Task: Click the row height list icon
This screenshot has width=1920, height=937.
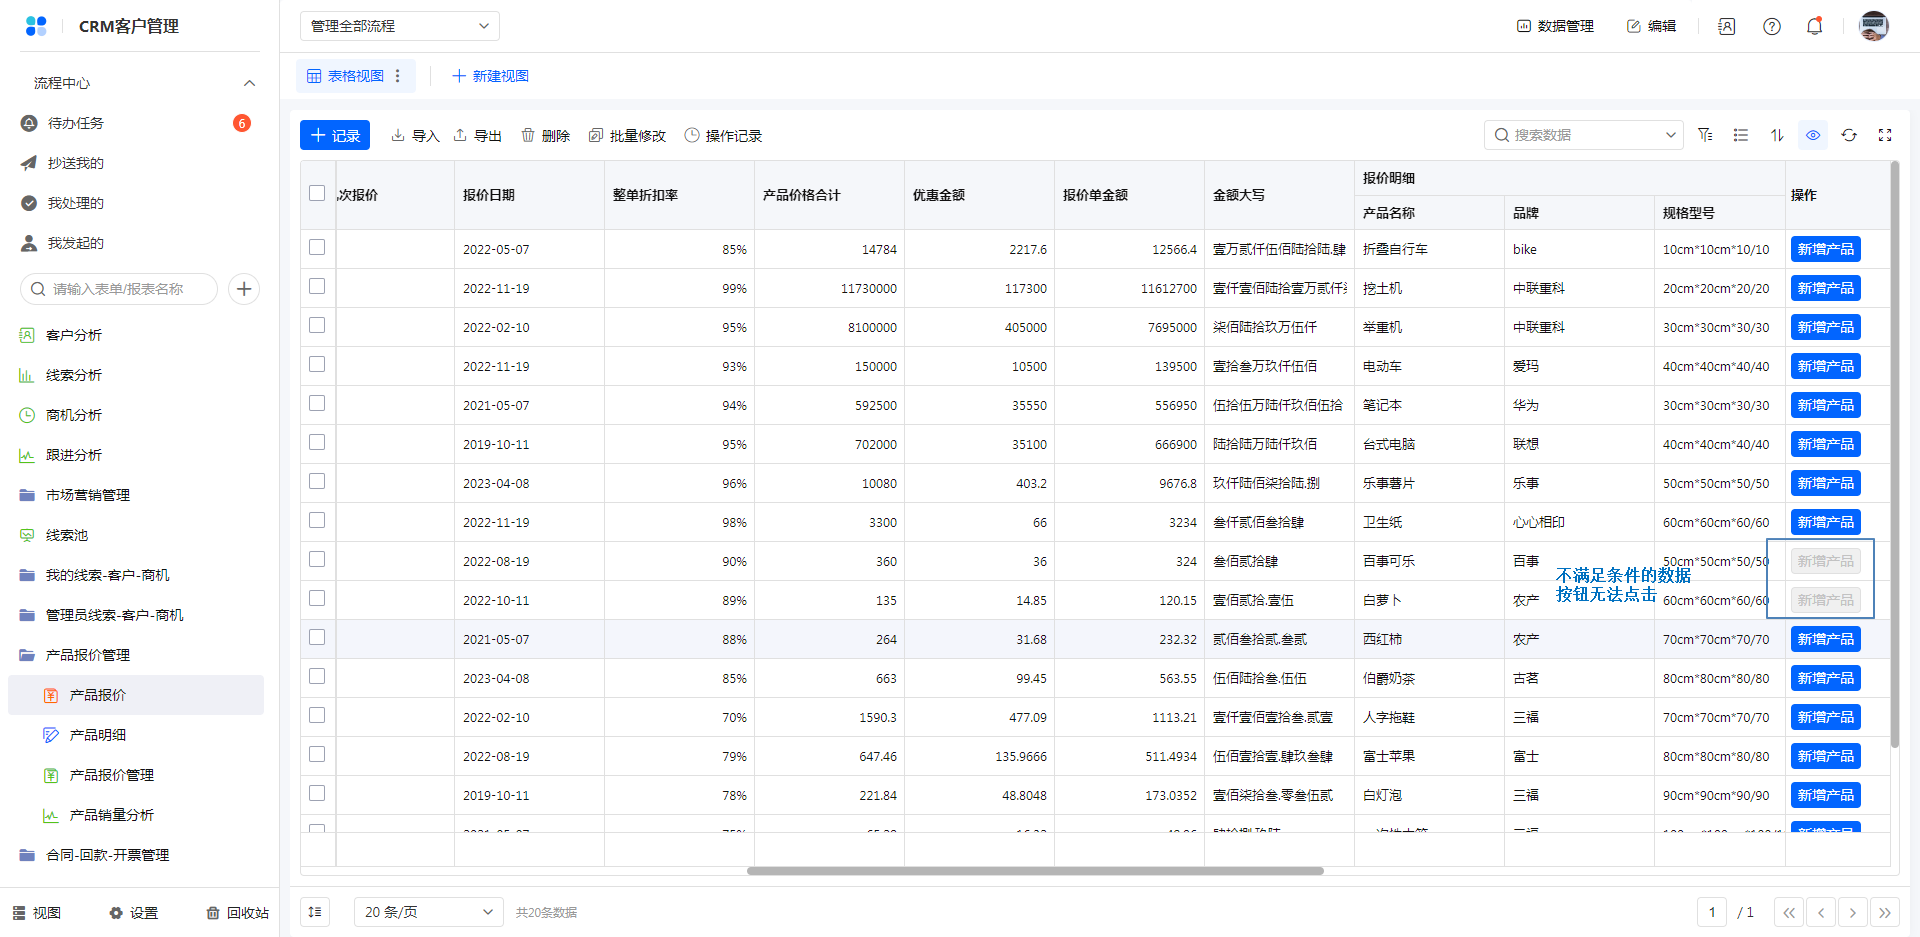Action: pos(1741,135)
